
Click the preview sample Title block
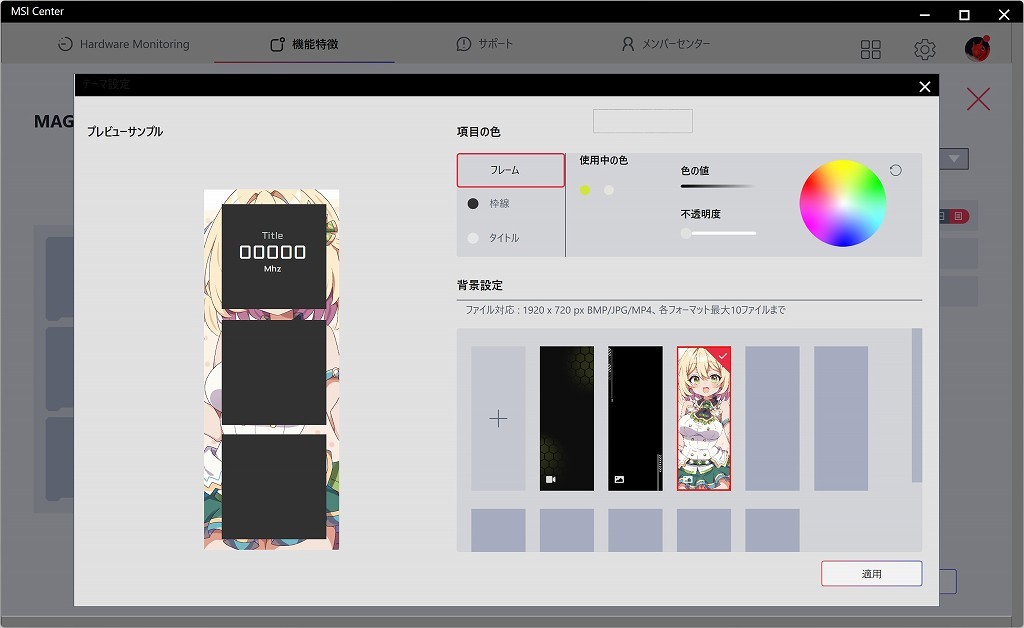click(274, 256)
